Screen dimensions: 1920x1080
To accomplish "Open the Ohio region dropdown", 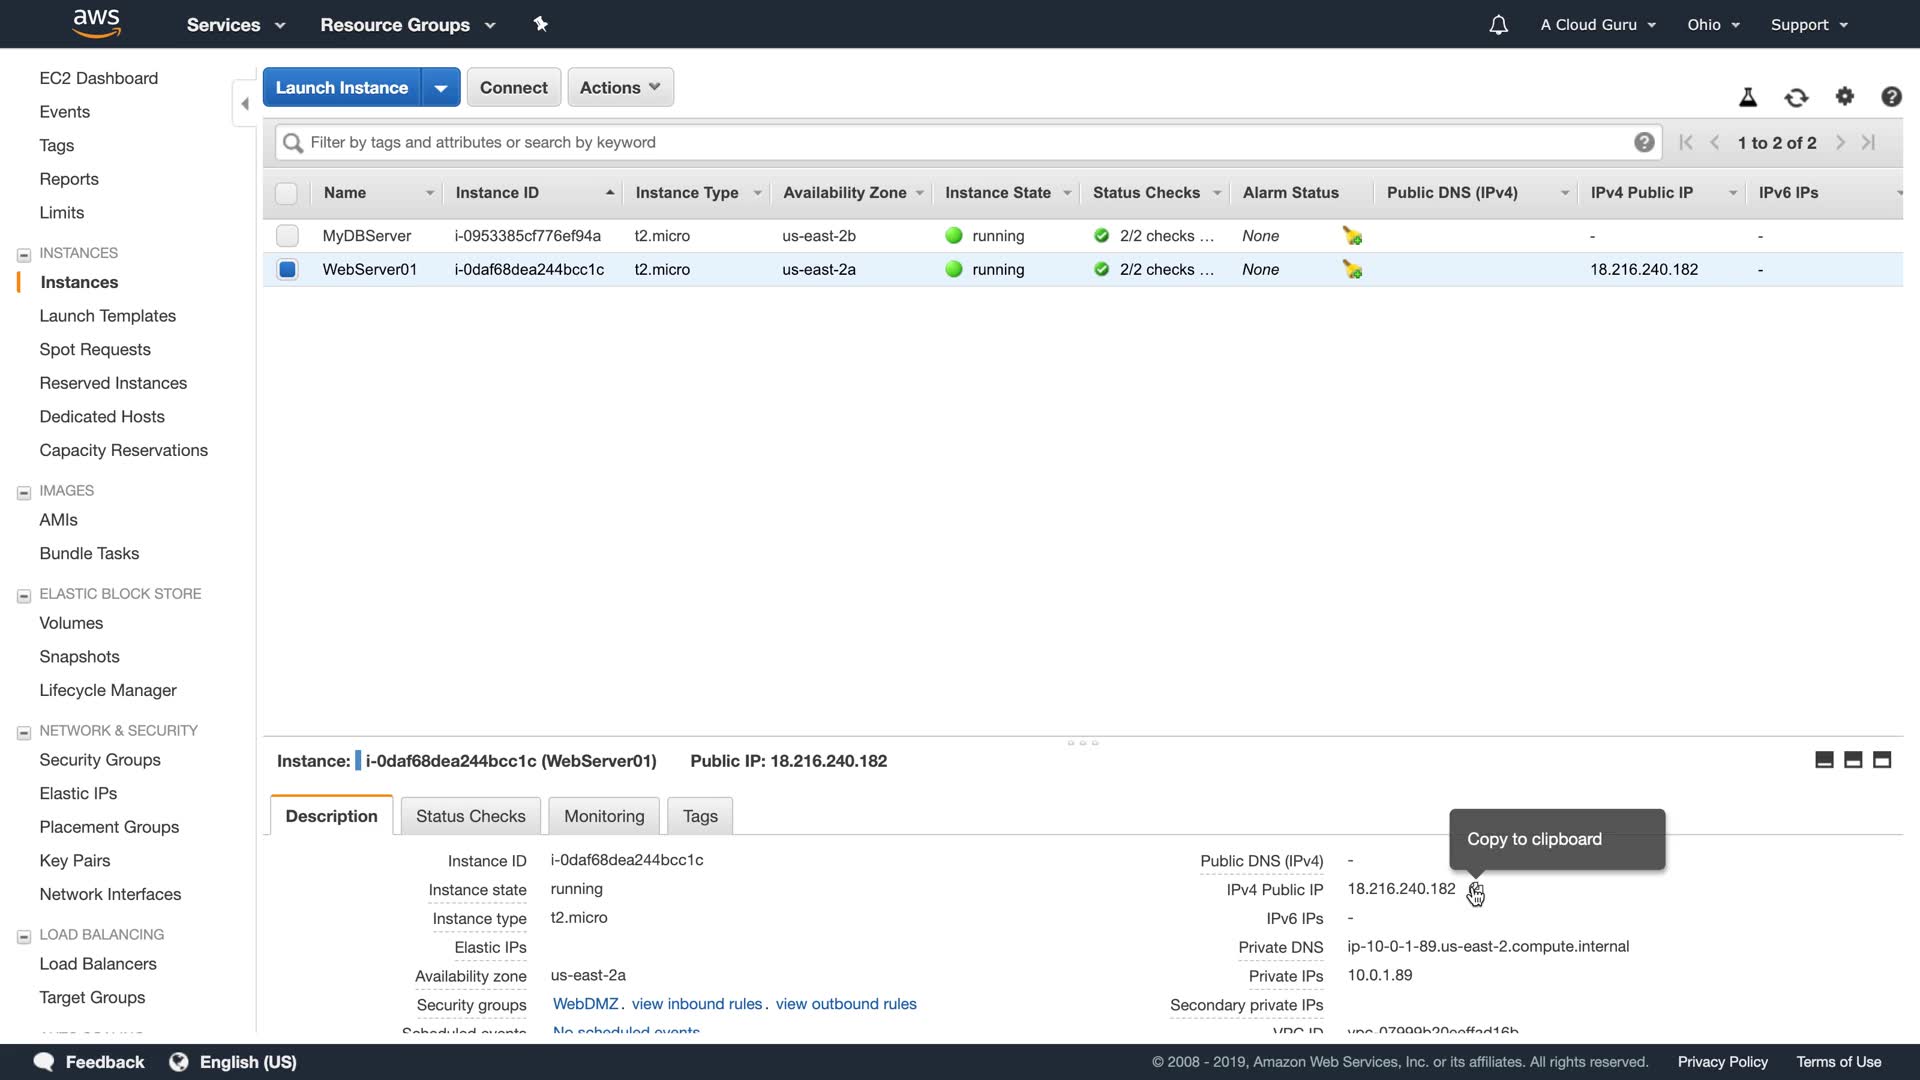I will (x=1713, y=25).
